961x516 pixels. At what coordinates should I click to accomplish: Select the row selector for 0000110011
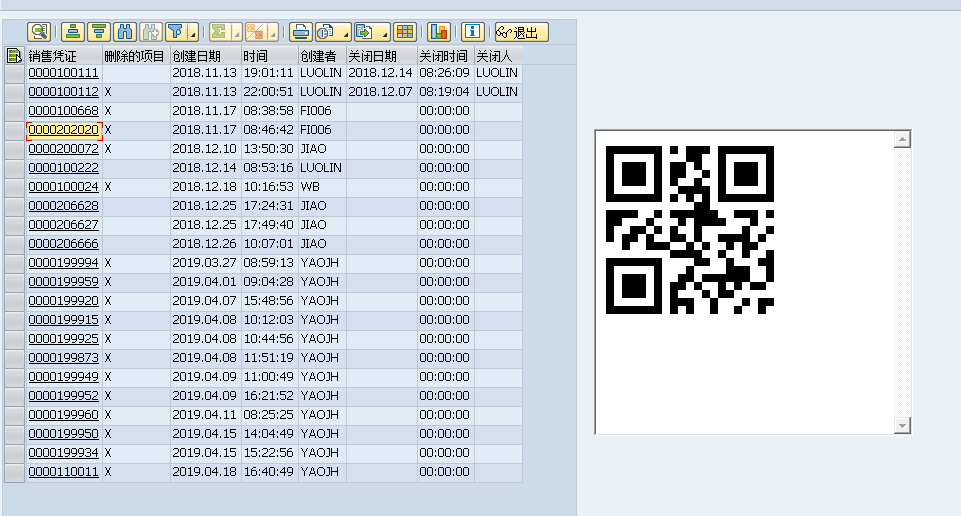(14, 472)
